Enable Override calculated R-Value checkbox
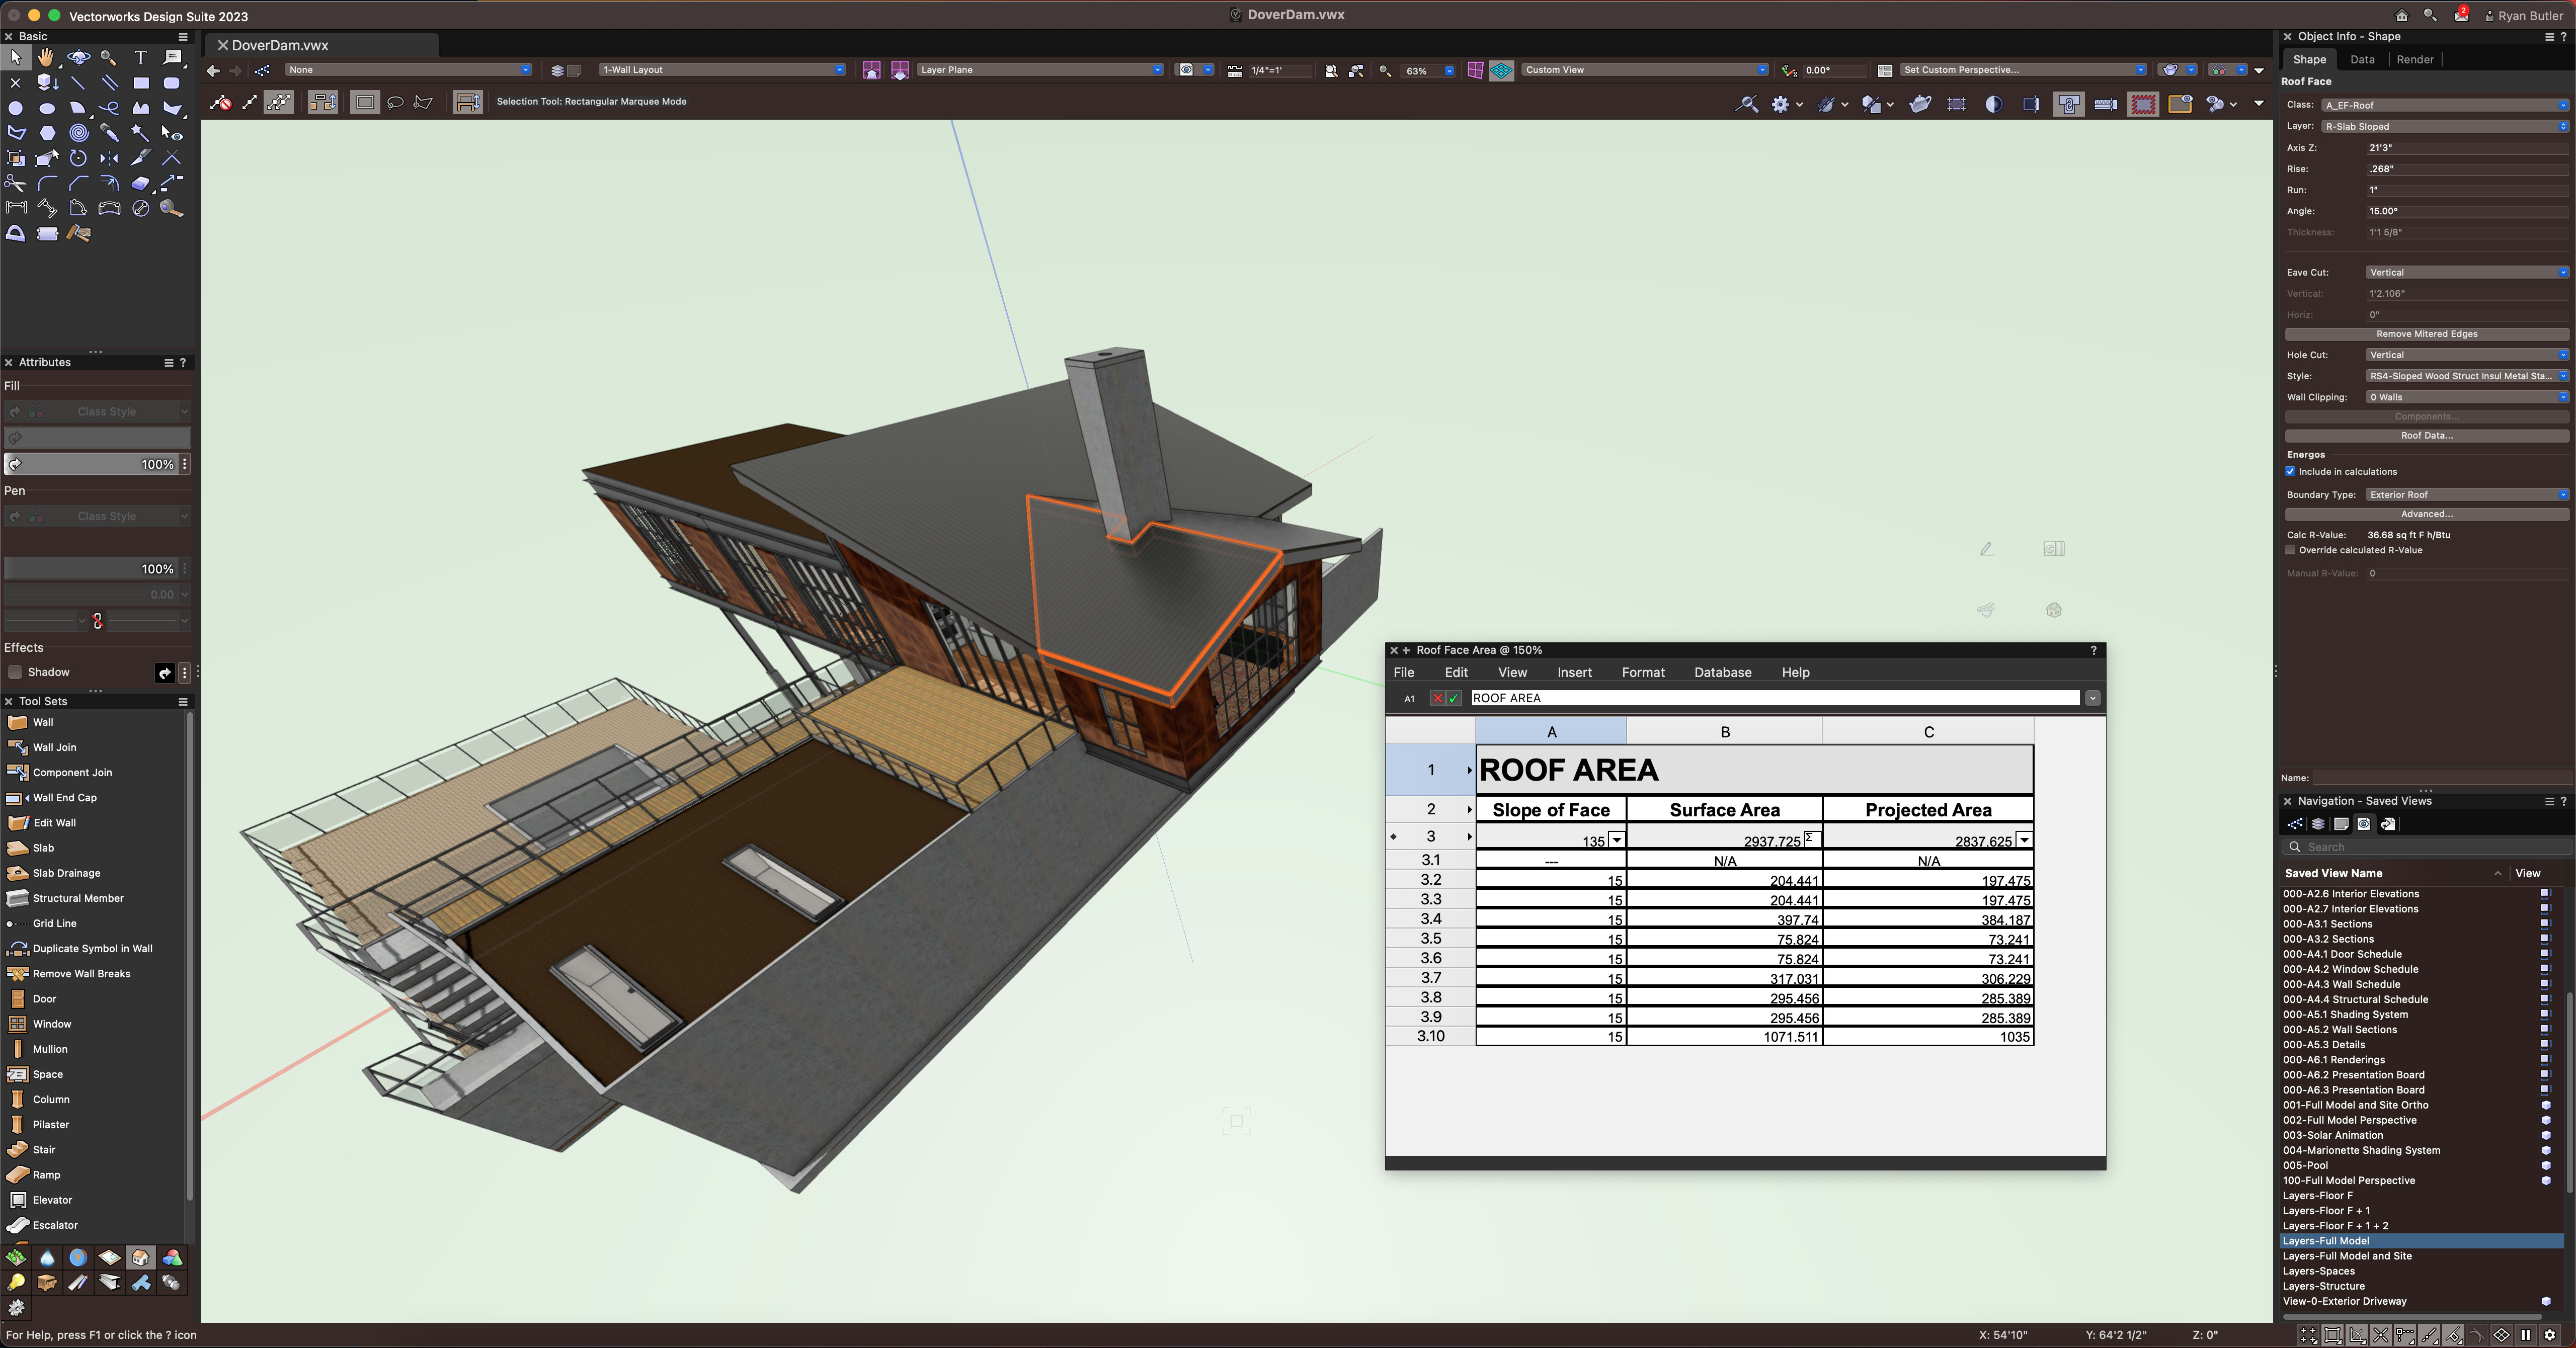This screenshot has height=1348, width=2576. [x=2291, y=550]
